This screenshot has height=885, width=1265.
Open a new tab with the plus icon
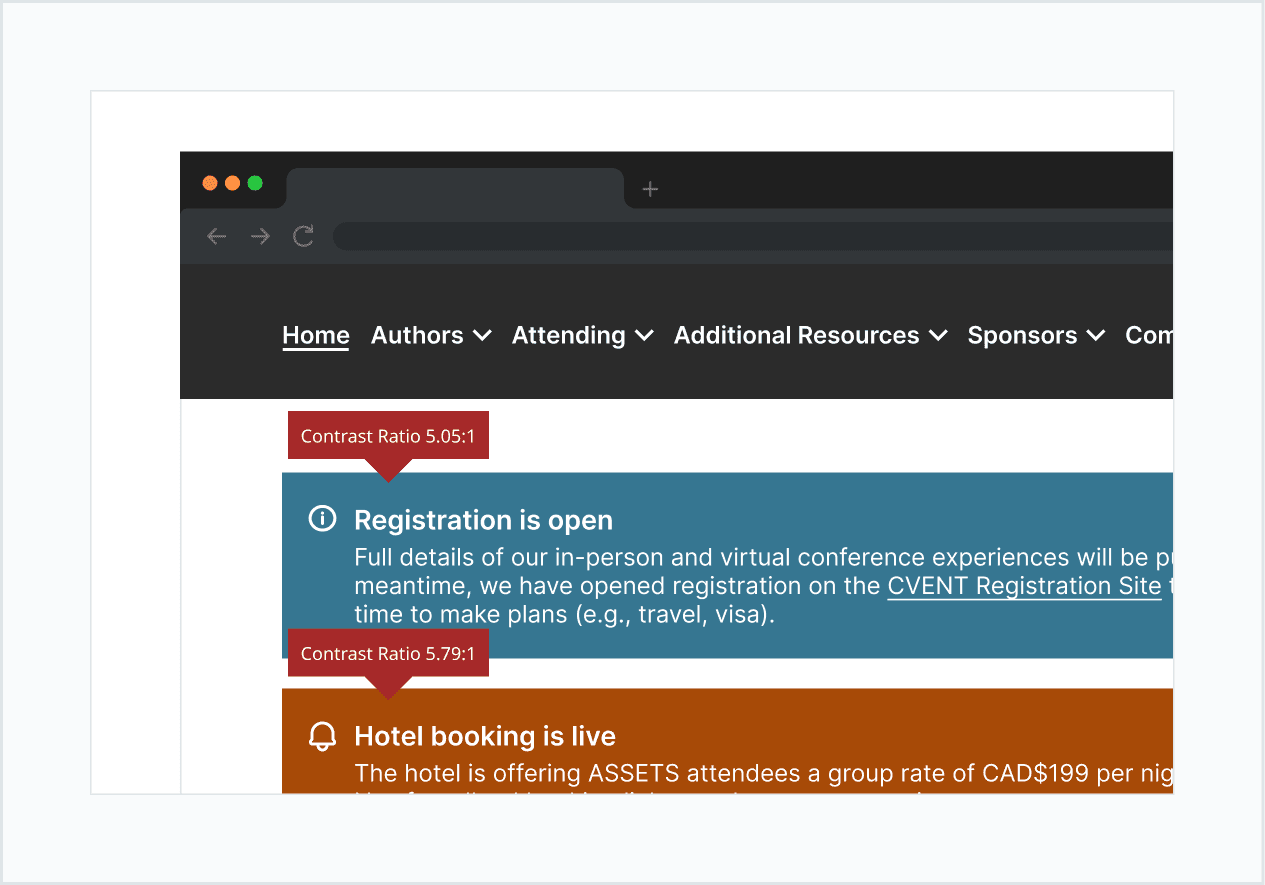[x=650, y=189]
